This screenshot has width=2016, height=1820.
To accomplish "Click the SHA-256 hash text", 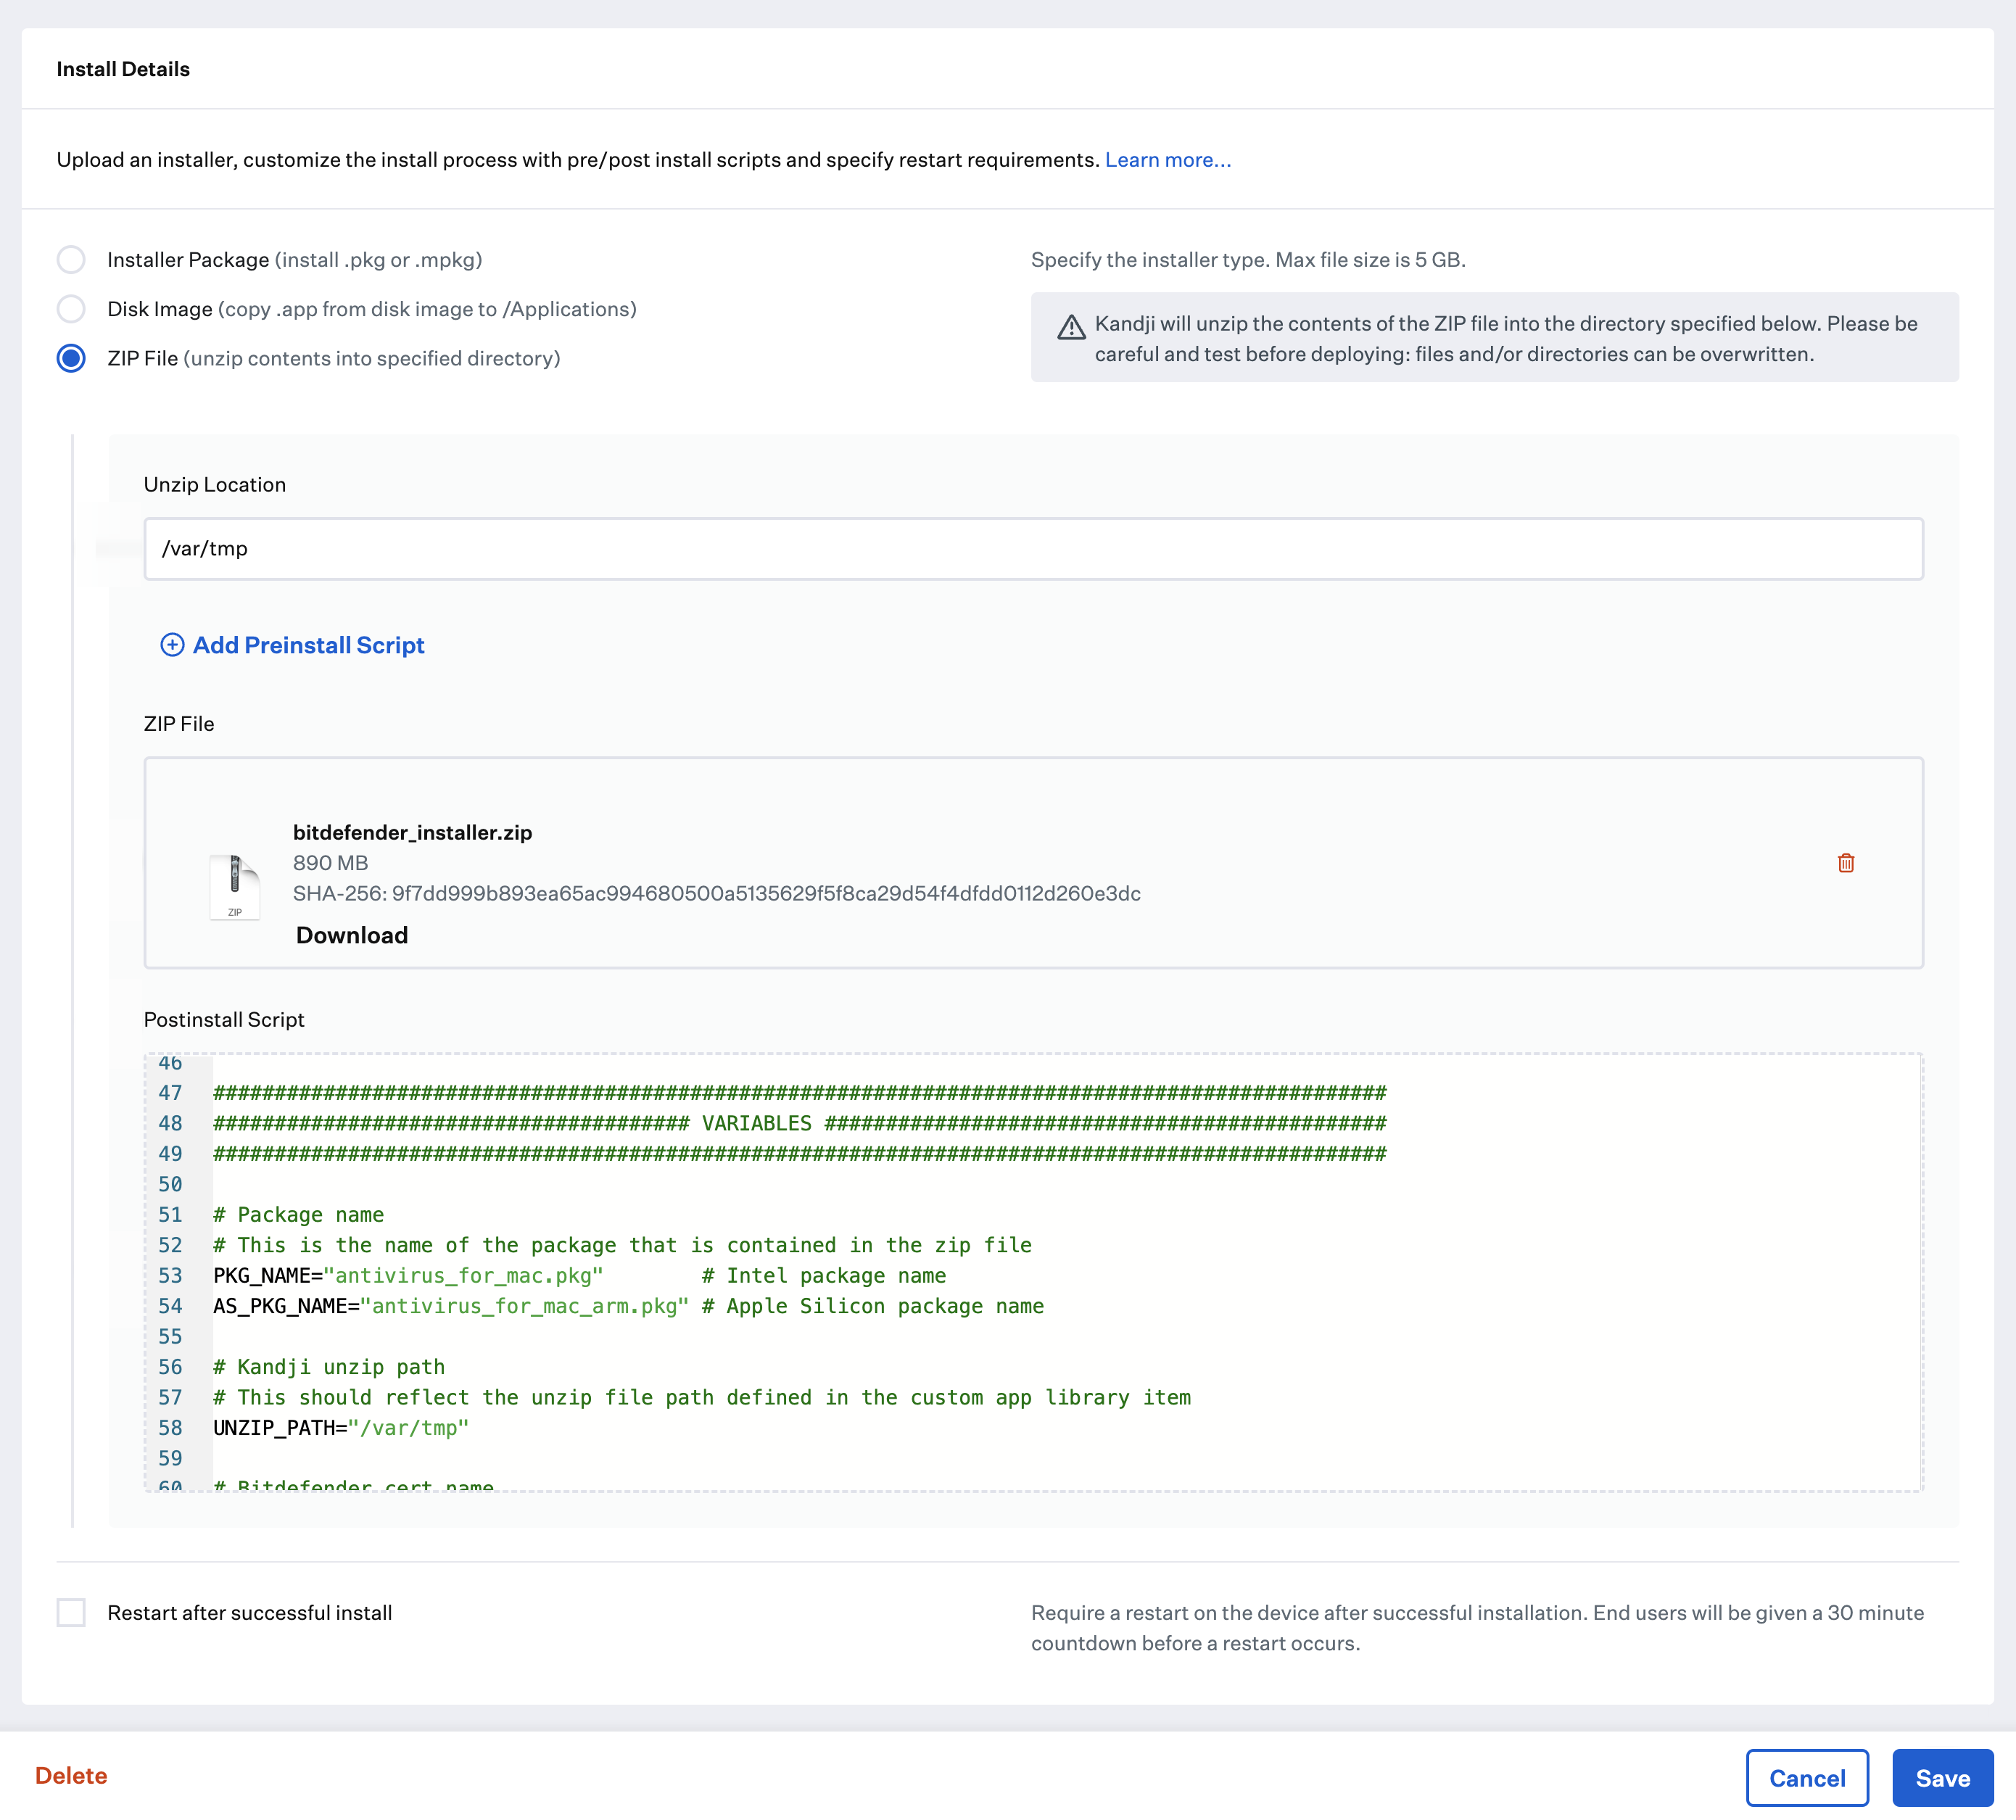I will click(x=716, y=893).
